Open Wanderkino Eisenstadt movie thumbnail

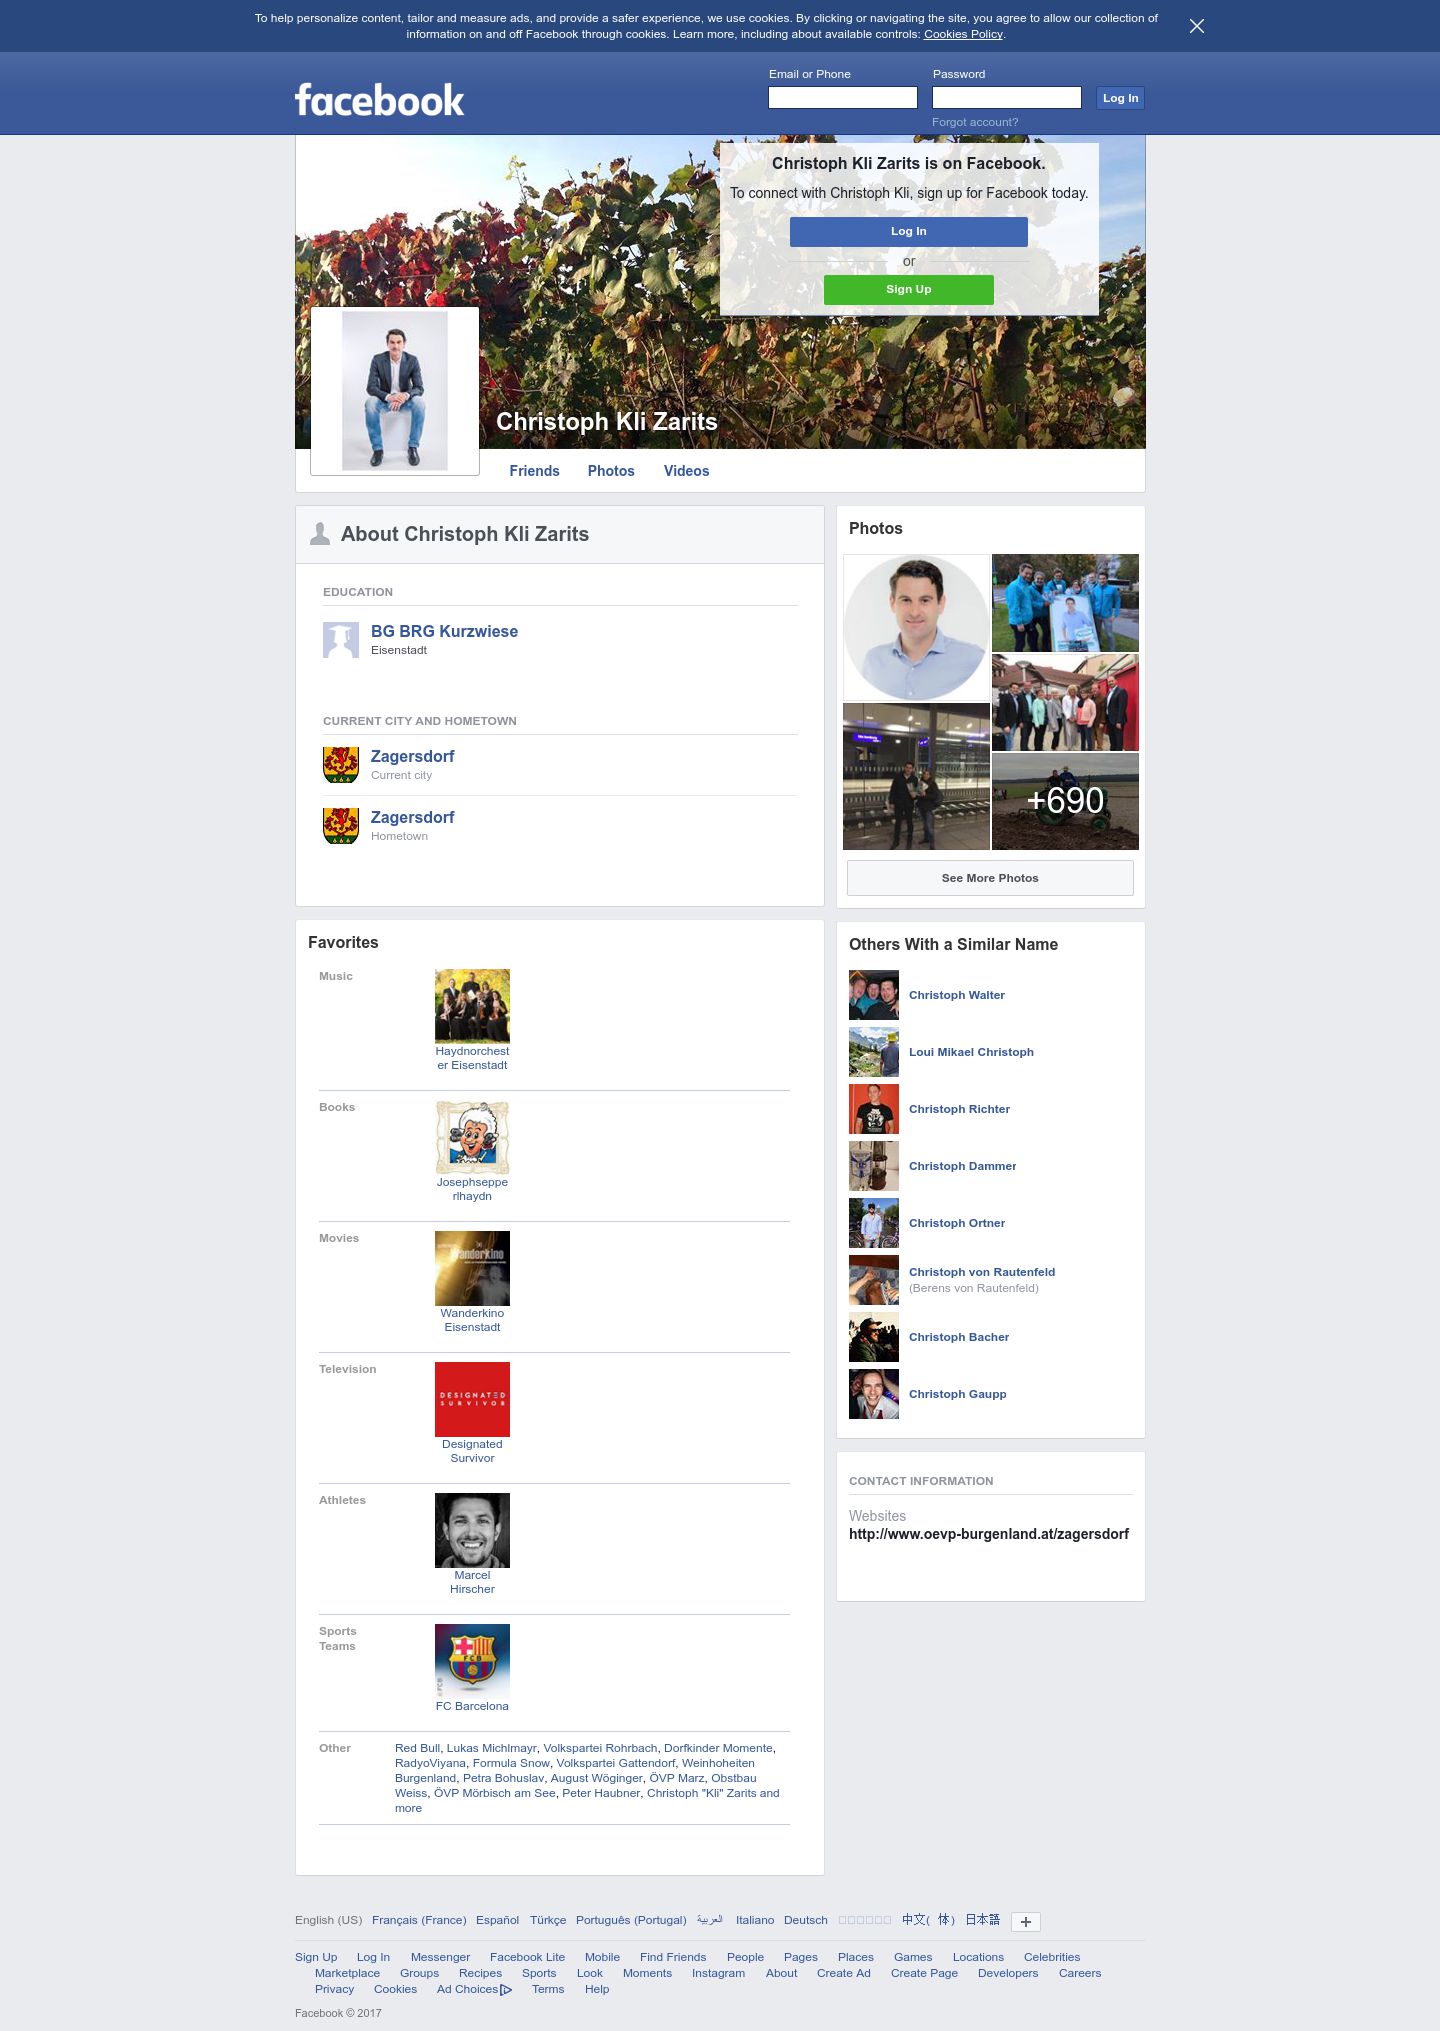pos(472,1268)
